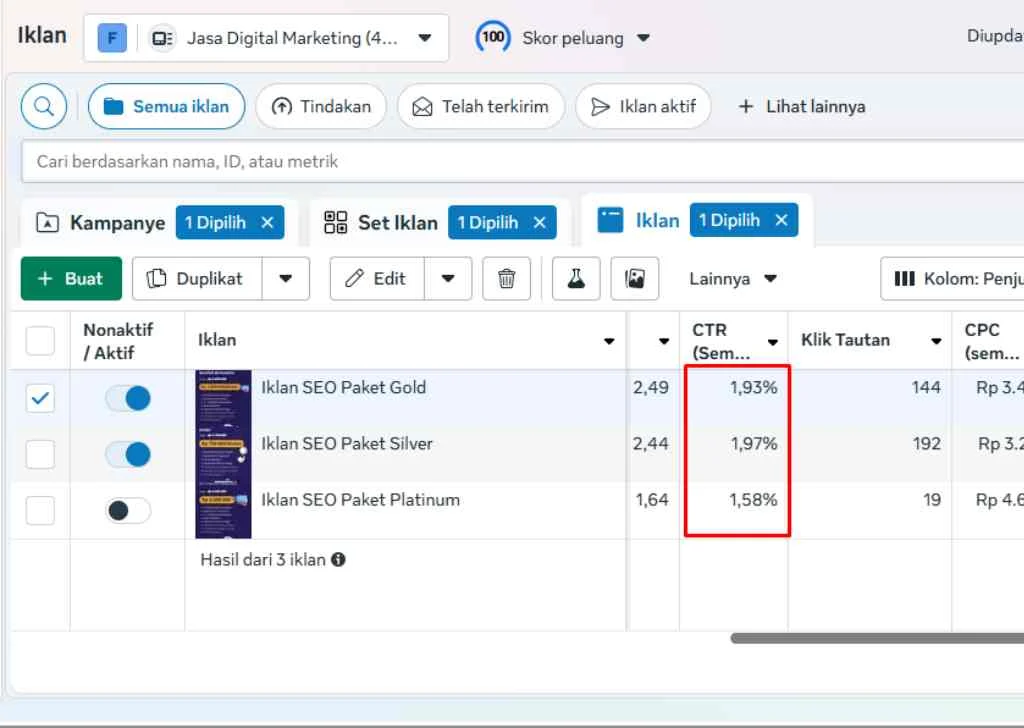Screen dimensions: 1024x728
Task: Click the info icon next to Hasil dari 3 iklan
Action: pyautogui.click(x=338, y=560)
